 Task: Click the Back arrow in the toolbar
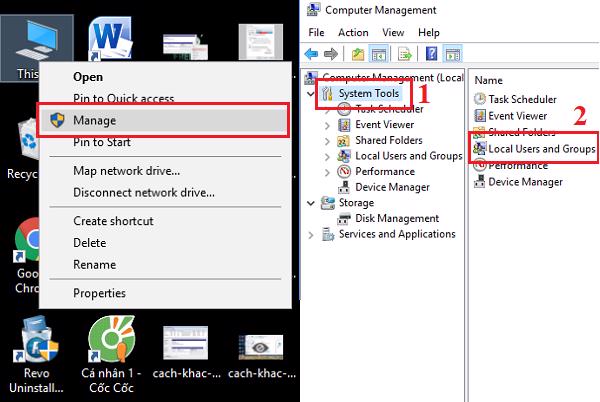tap(312, 53)
